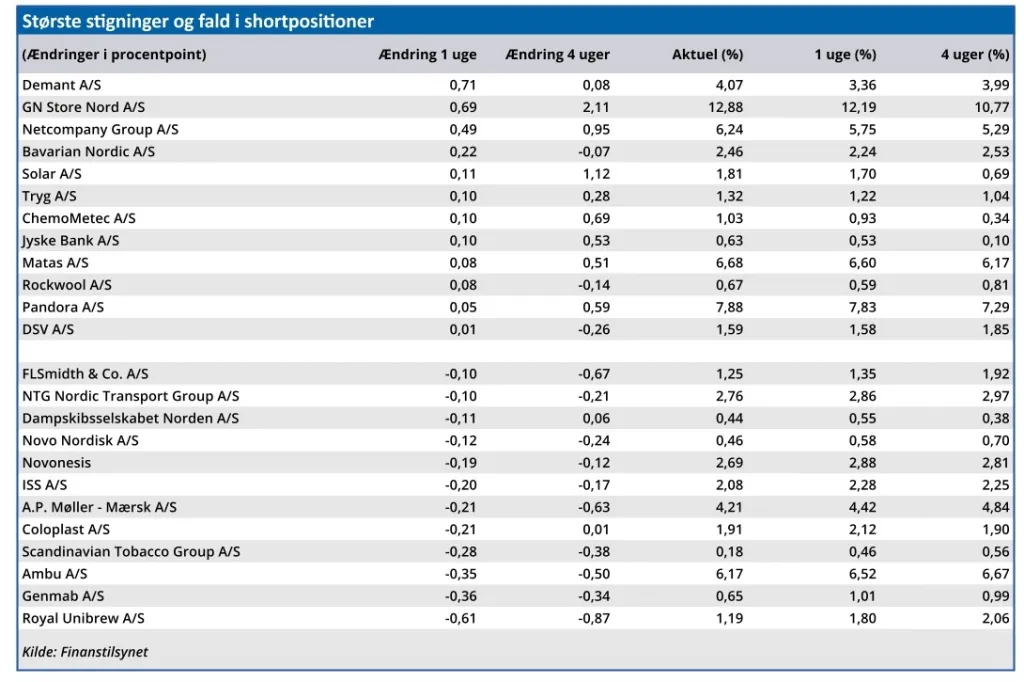Image resolution: width=1024 pixels, height=682 pixels.
Task: Select the Pandora A/S row label
Action: pyautogui.click(x=63, y=307)
